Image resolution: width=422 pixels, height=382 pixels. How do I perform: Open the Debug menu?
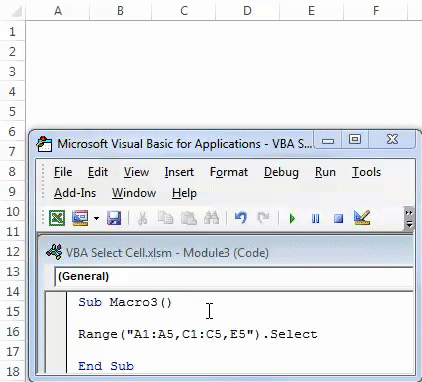[281, 172]
